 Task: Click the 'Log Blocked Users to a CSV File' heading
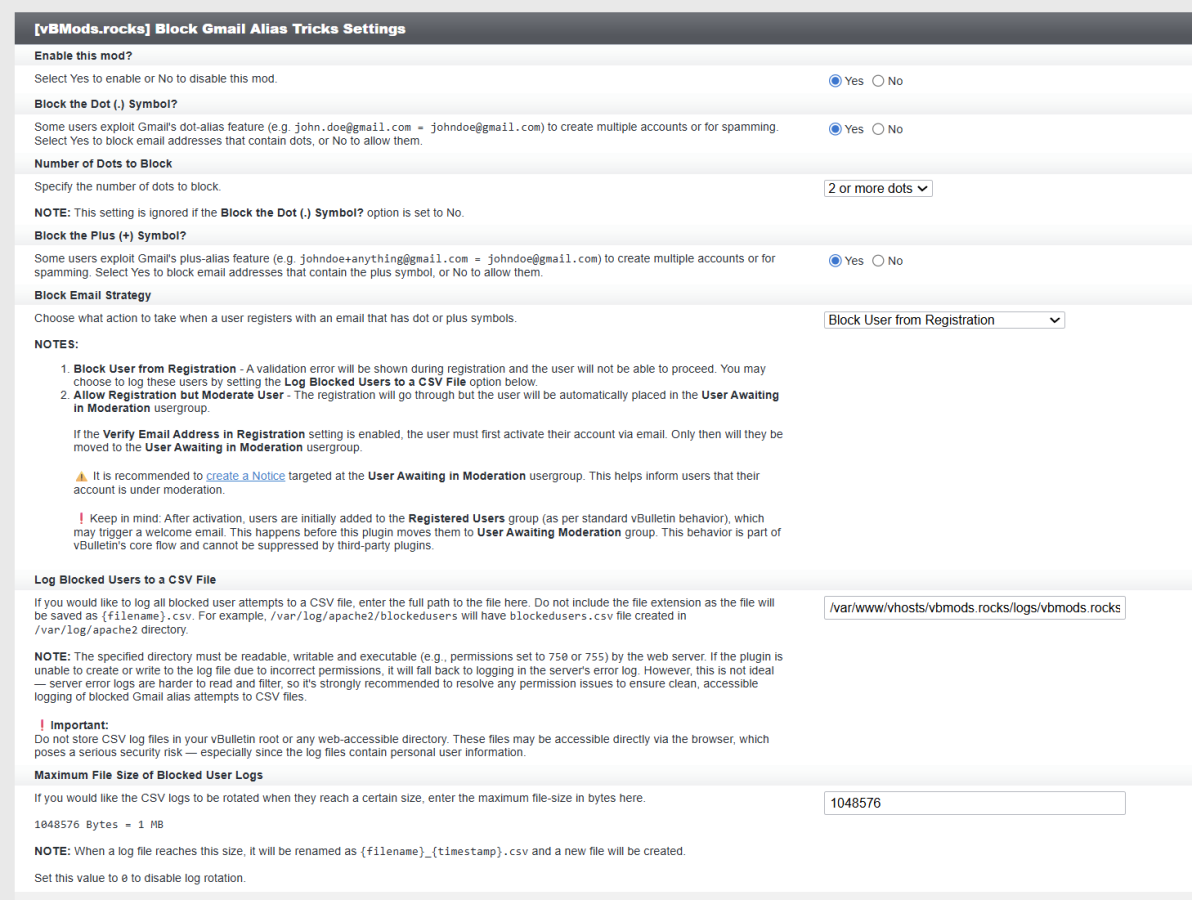click(x=125, y=579)
